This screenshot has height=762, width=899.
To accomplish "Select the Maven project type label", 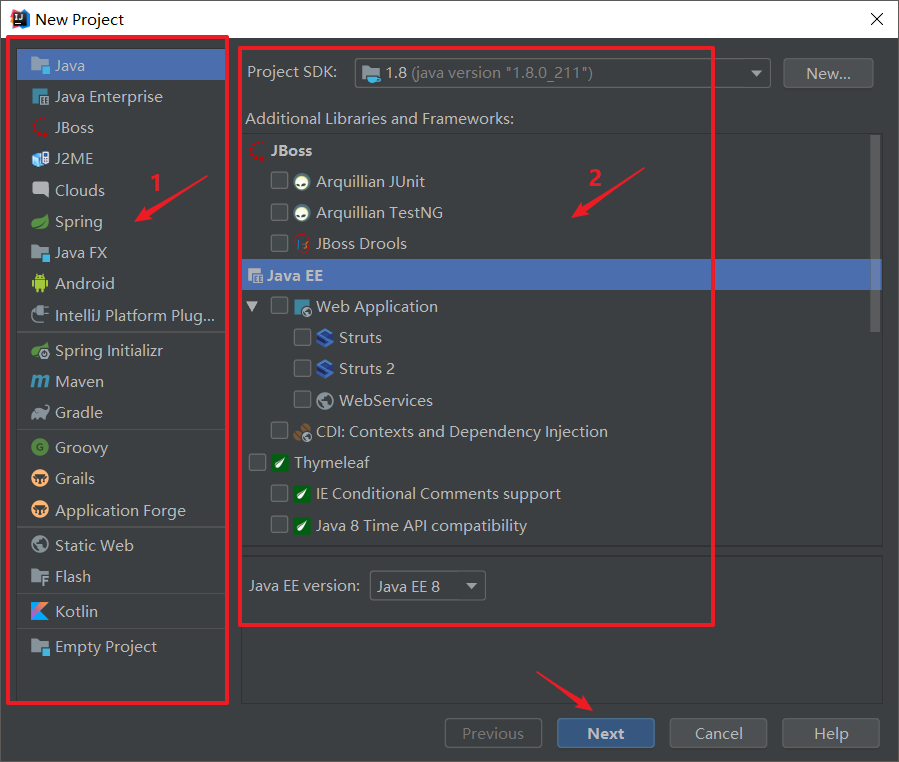I will 79,381.
